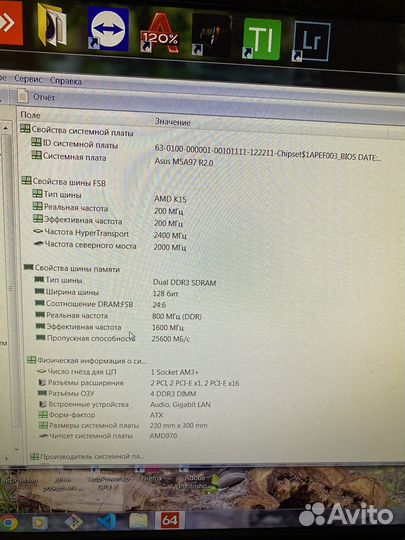The image size is (405, 540).
Task: Click the motherboard icon beside Тип шины AMD K15
Action: [x=37, y=194]
